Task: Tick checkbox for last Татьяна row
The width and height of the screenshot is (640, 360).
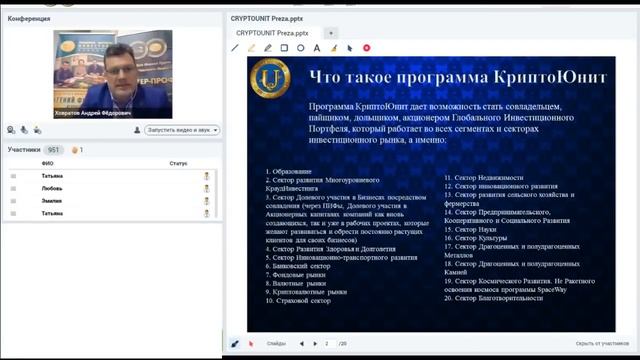Action: [13, 213]
